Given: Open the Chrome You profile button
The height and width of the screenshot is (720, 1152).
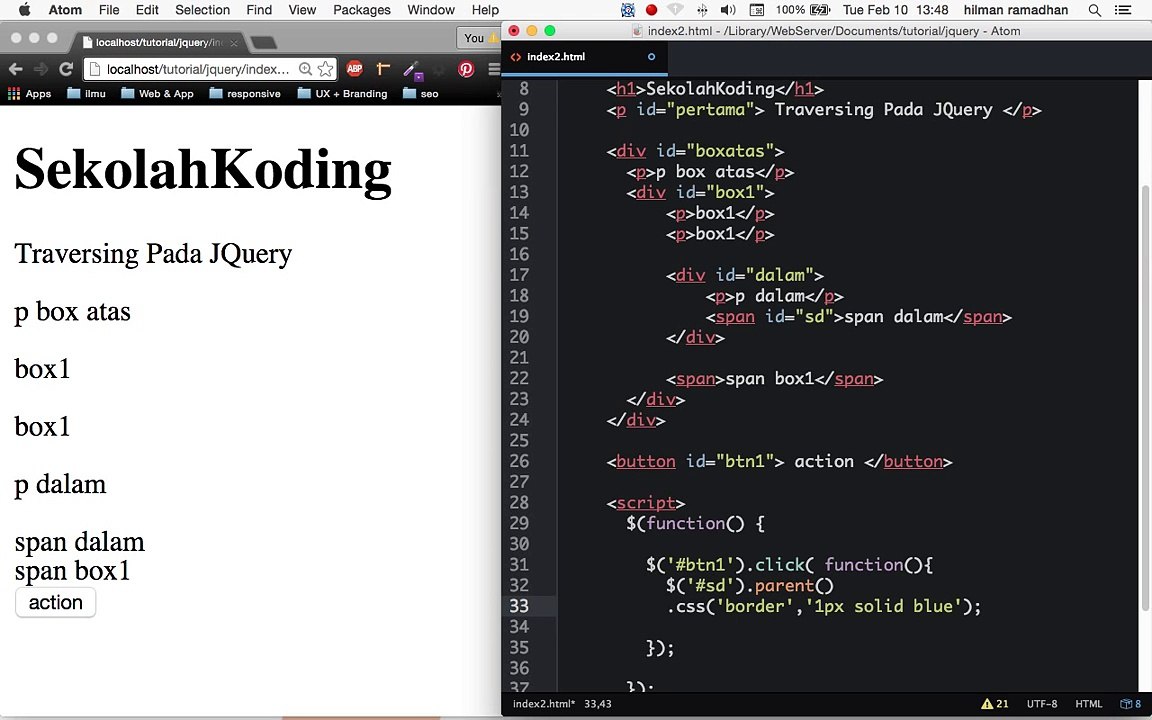Looking at the screenshot, I should pyautogui.click(x=479, y=38).
